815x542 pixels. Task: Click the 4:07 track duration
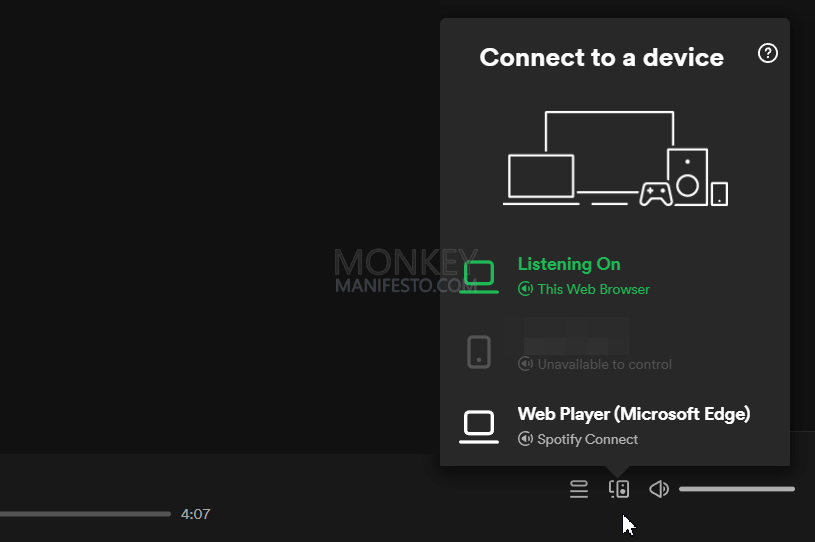coord(195,514)
